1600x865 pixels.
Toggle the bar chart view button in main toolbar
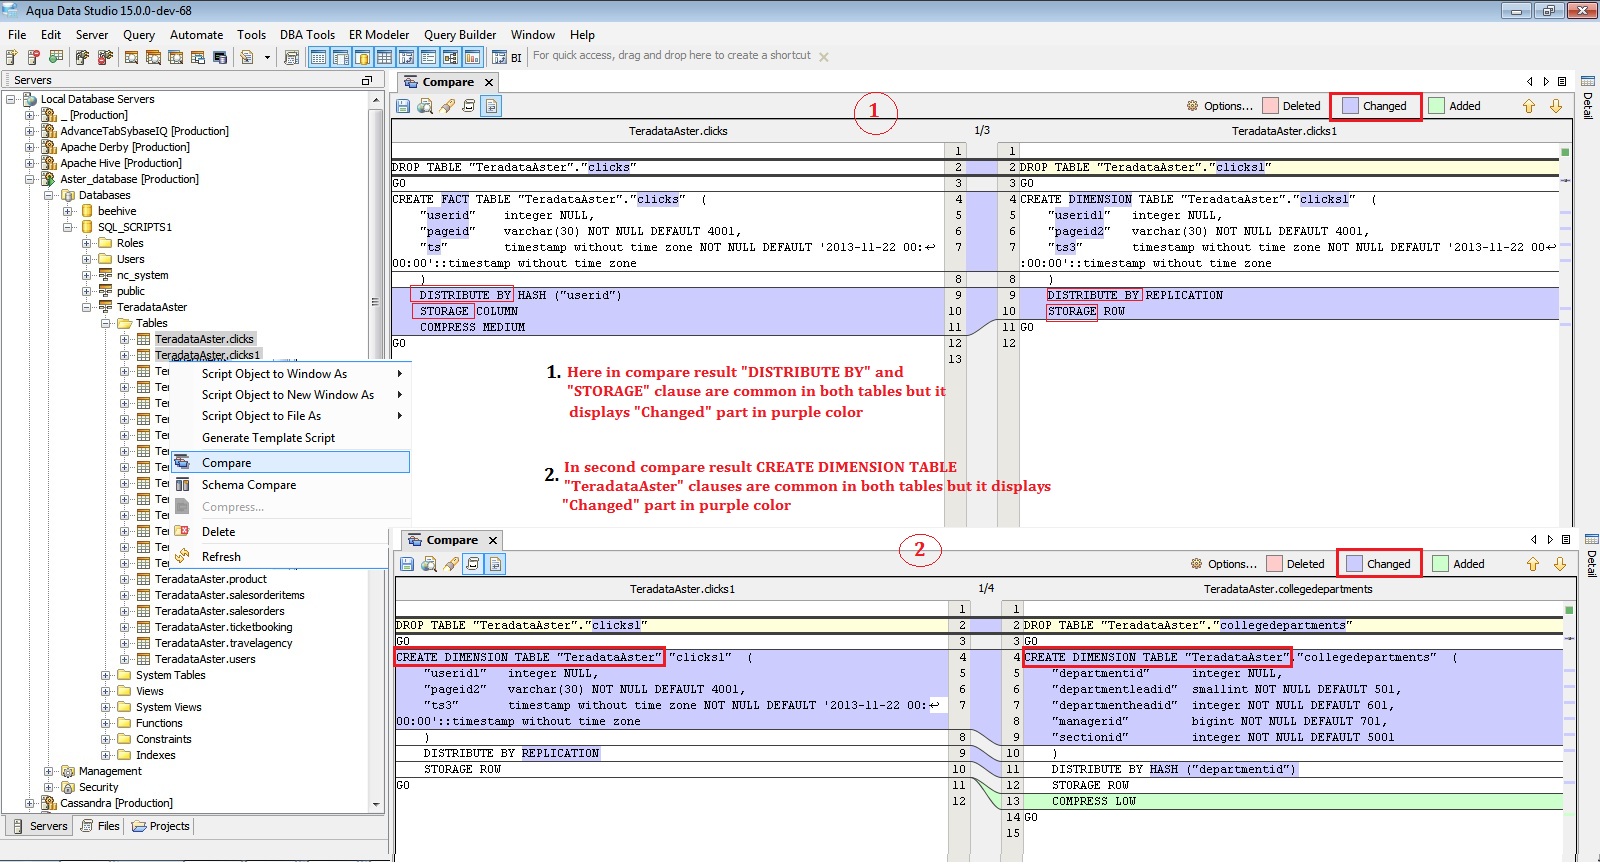click(472, 58)
